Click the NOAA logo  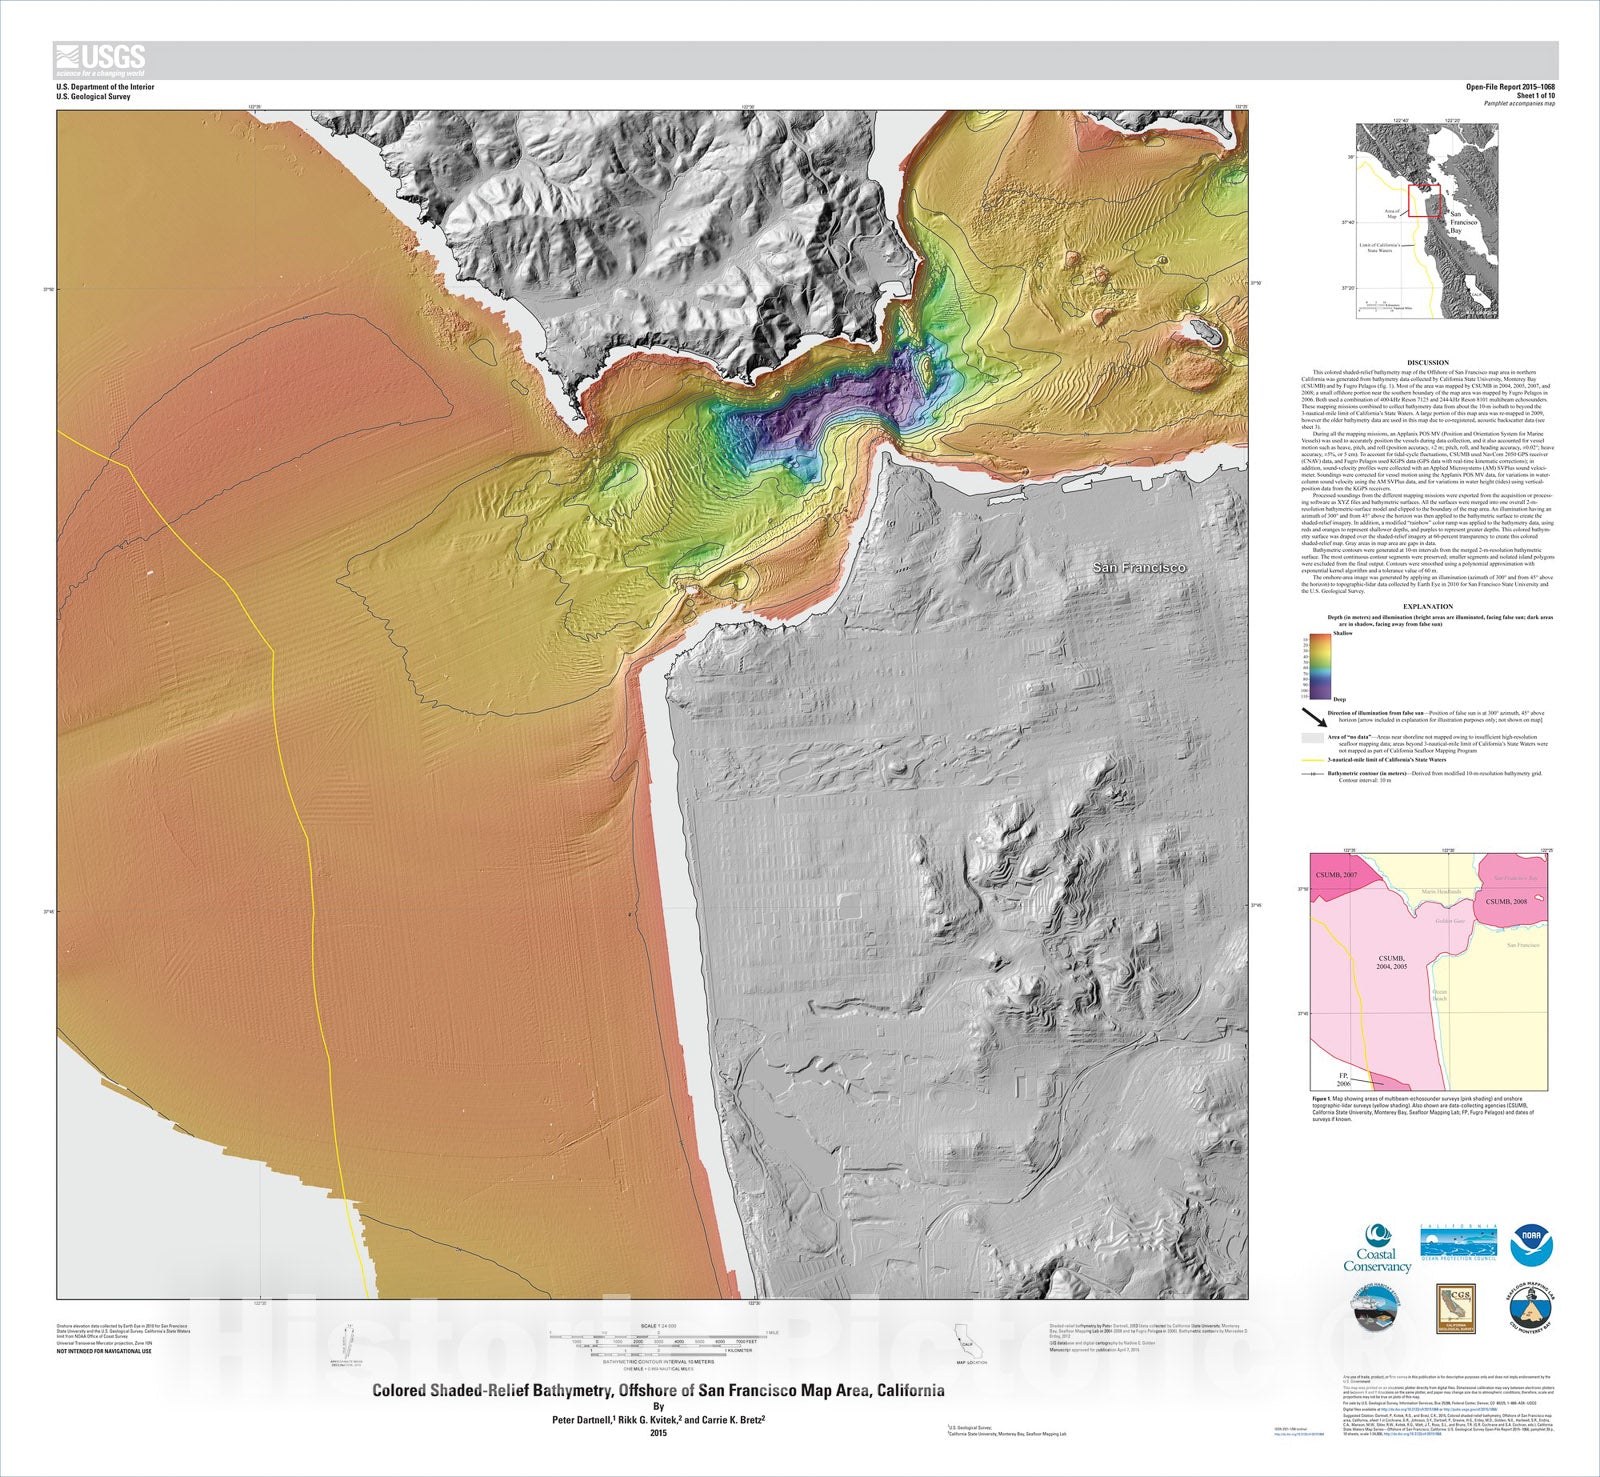pyautogui.click(x=1531, y=1245)
